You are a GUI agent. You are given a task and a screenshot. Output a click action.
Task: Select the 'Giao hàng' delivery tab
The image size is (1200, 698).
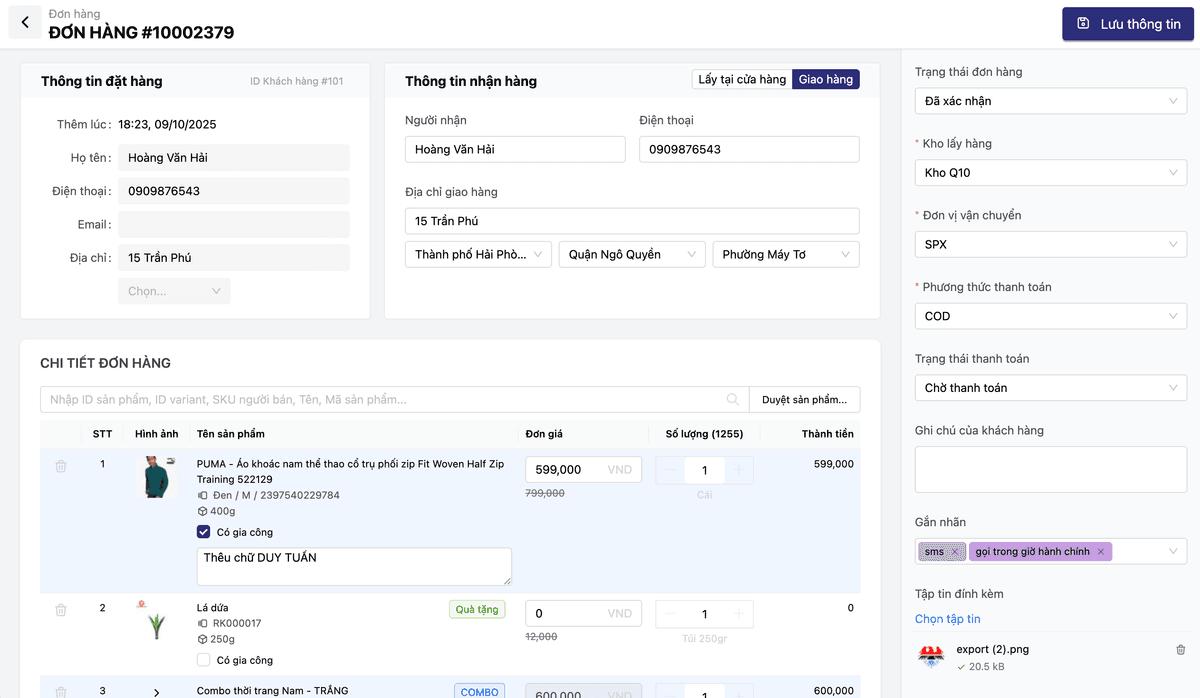(x=826, y=80)
